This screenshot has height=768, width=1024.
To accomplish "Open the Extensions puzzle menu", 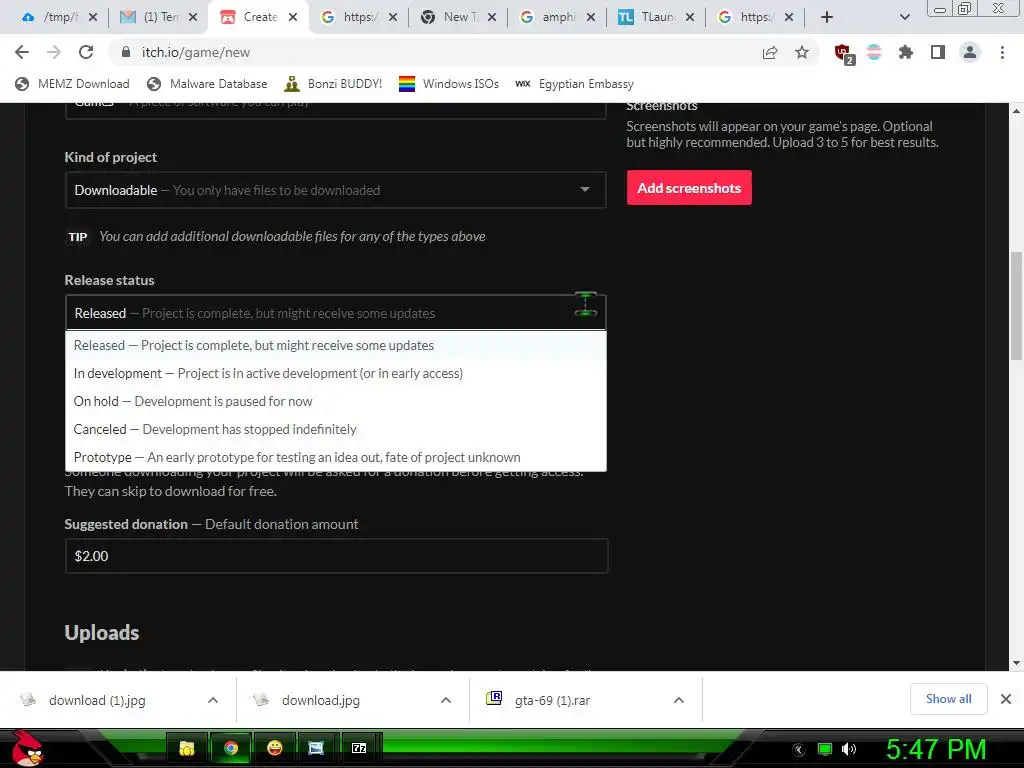I will point(906,52).
